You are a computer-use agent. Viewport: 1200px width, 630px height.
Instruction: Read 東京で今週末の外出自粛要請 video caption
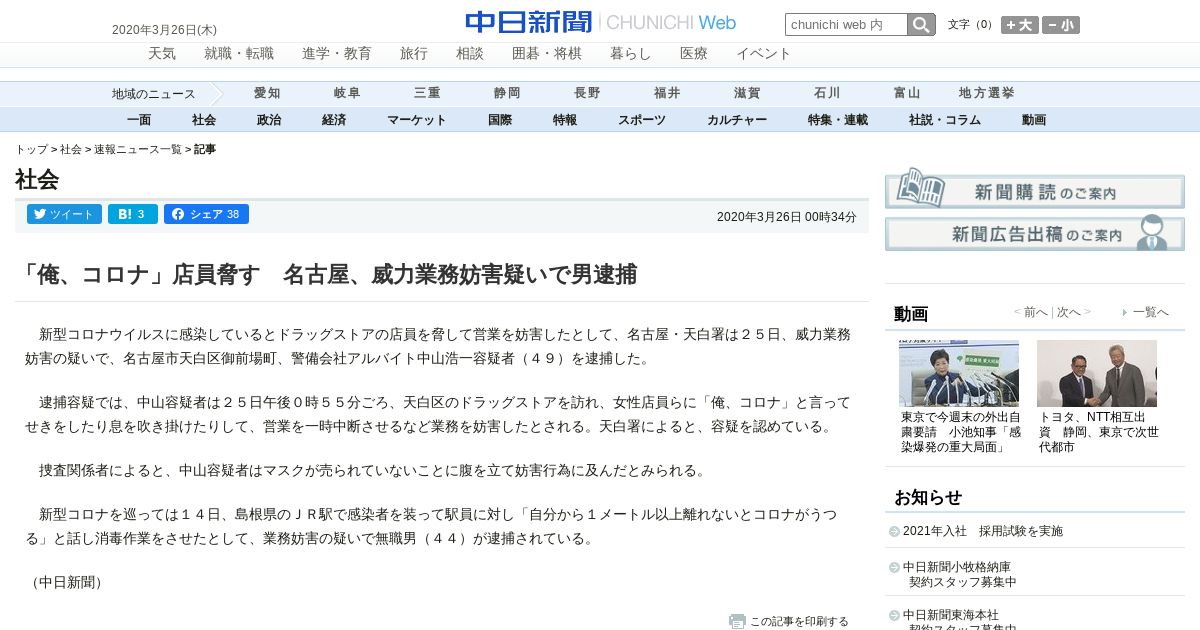(x=961, y=432)
